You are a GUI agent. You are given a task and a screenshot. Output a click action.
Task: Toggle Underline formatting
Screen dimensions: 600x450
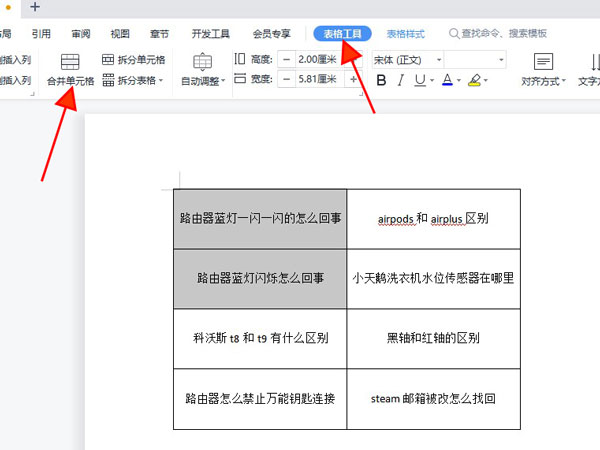click(419, 80)
